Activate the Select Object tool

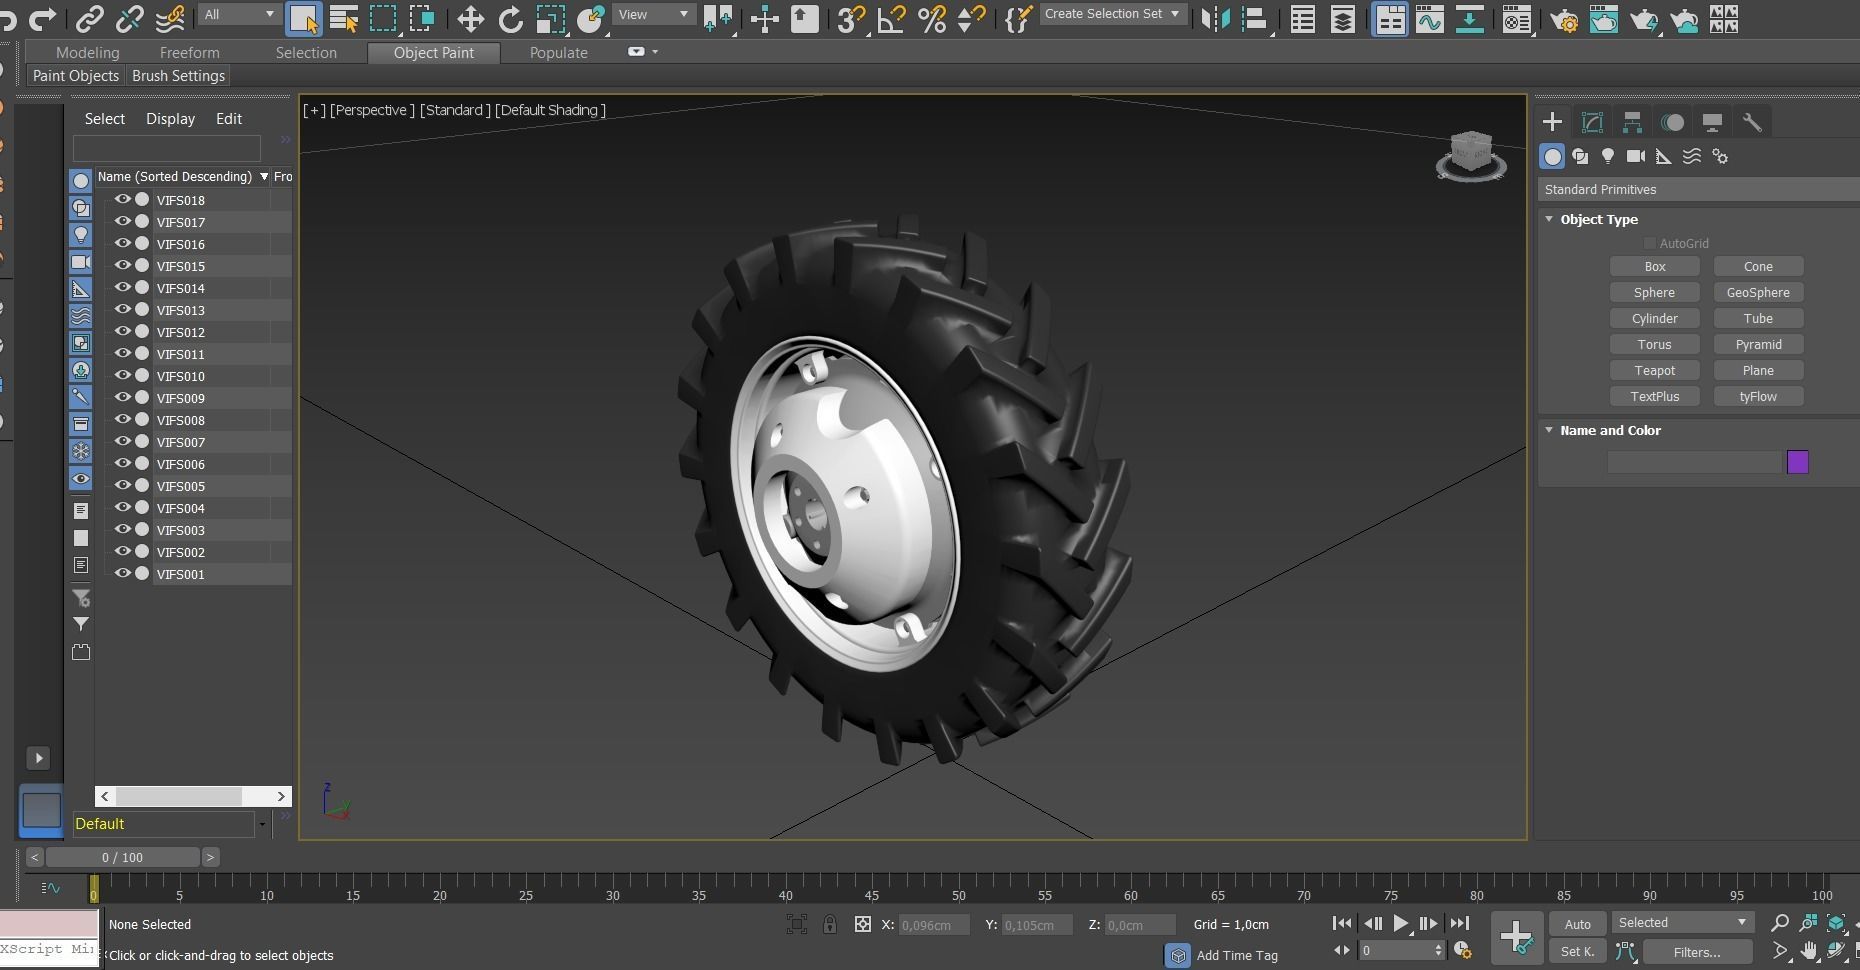[x=303, y=18]
